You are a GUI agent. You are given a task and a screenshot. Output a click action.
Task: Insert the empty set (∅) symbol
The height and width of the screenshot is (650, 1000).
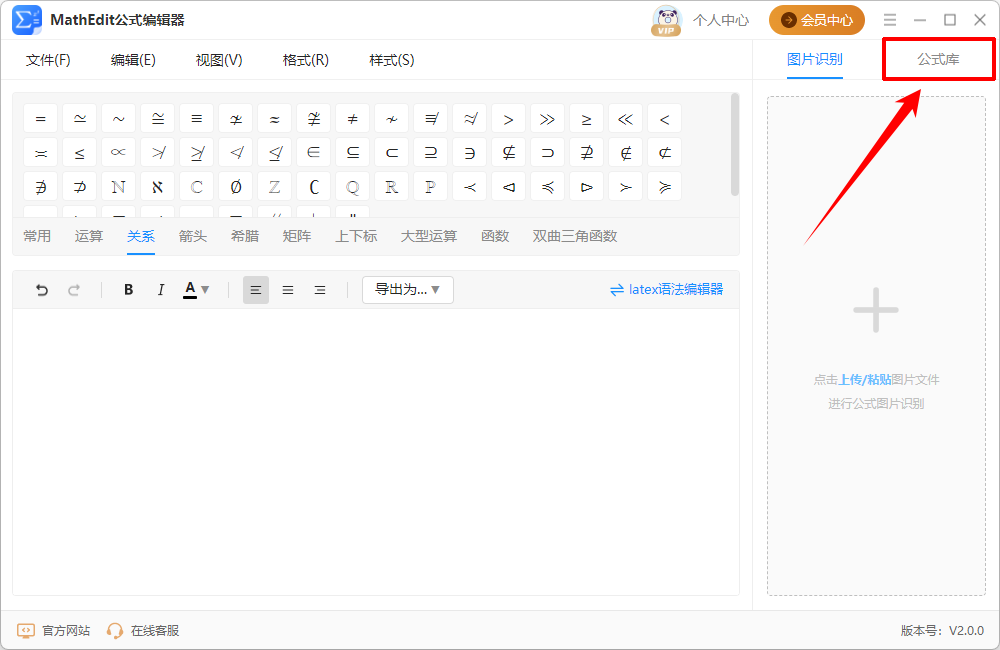coord(235,187)
